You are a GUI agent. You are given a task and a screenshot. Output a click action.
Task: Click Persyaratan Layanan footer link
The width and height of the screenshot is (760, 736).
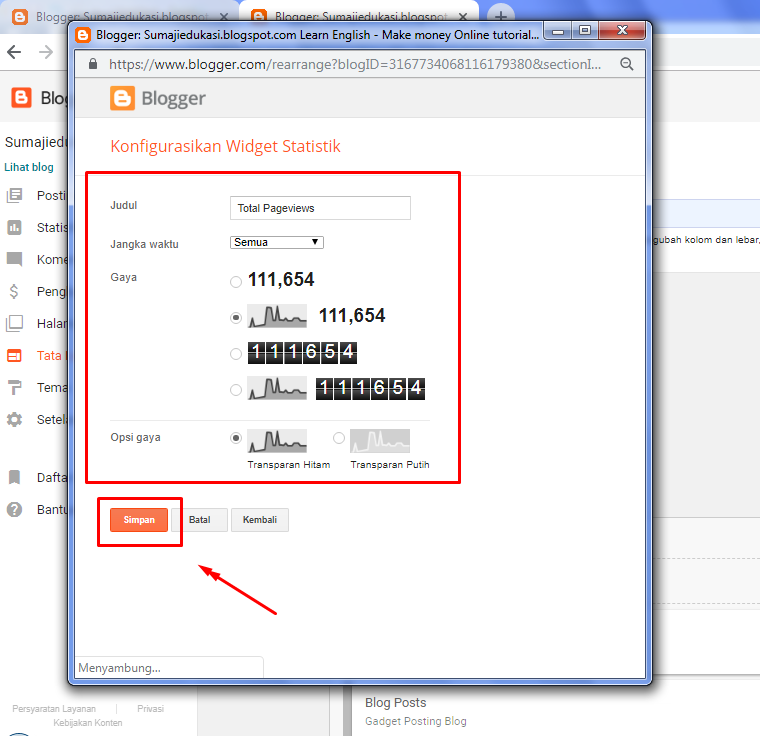[x=54, y=709]
